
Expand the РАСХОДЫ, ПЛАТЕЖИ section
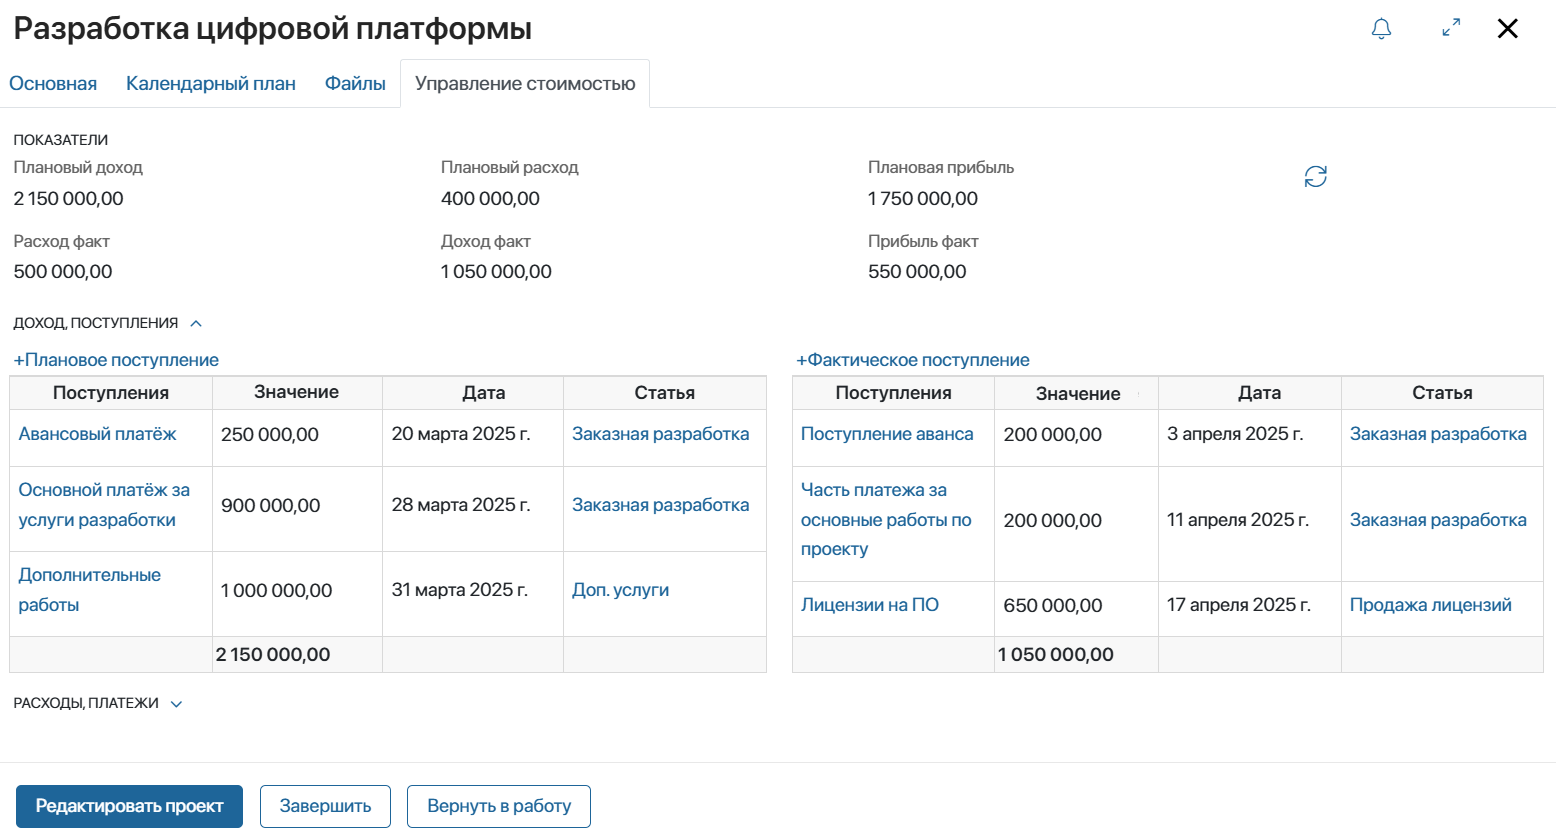coord(176,703)
